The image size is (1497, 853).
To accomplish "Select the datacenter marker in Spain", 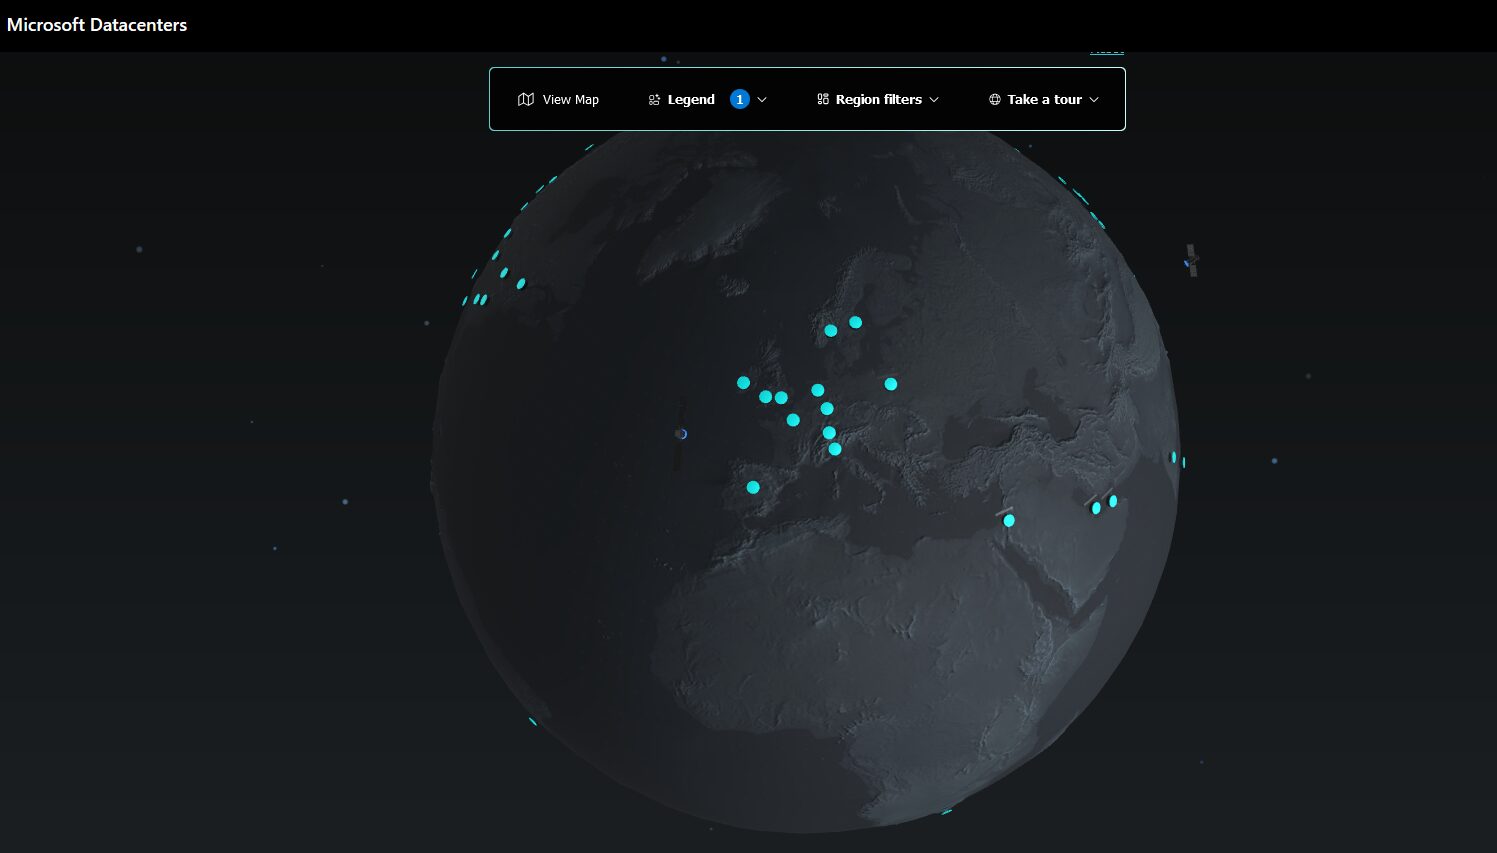I will click(753, 488).
